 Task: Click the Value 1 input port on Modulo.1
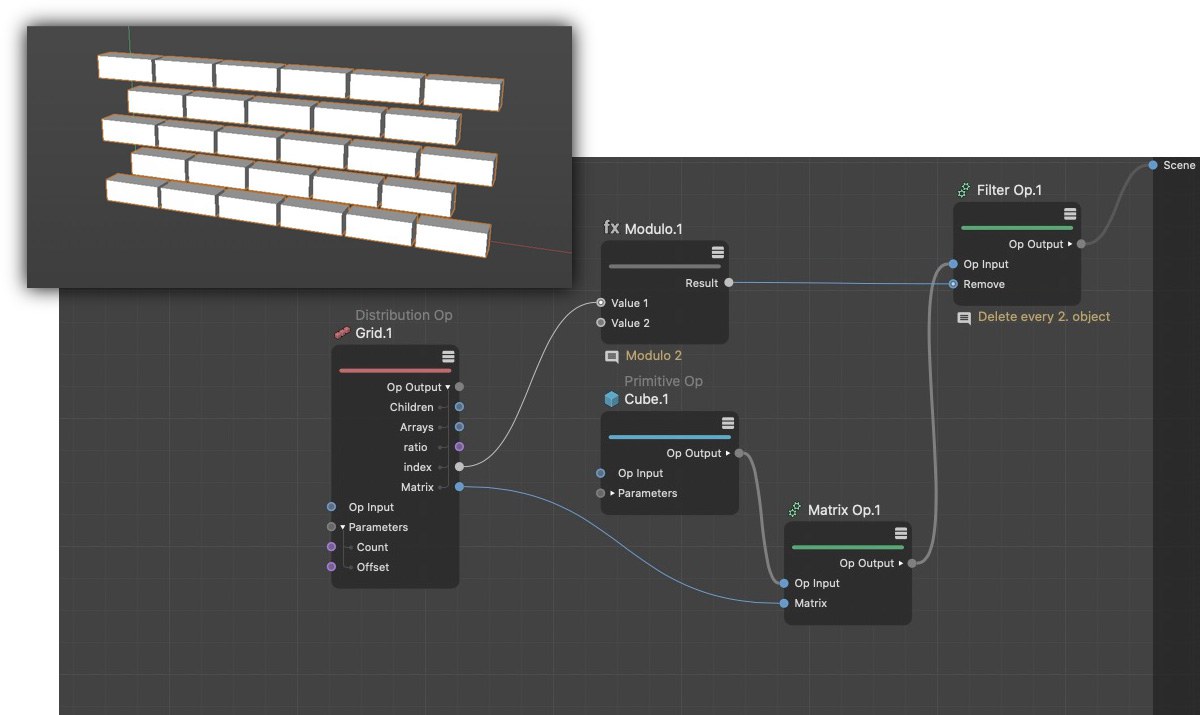pyautogui.click(x=601, y=303)
